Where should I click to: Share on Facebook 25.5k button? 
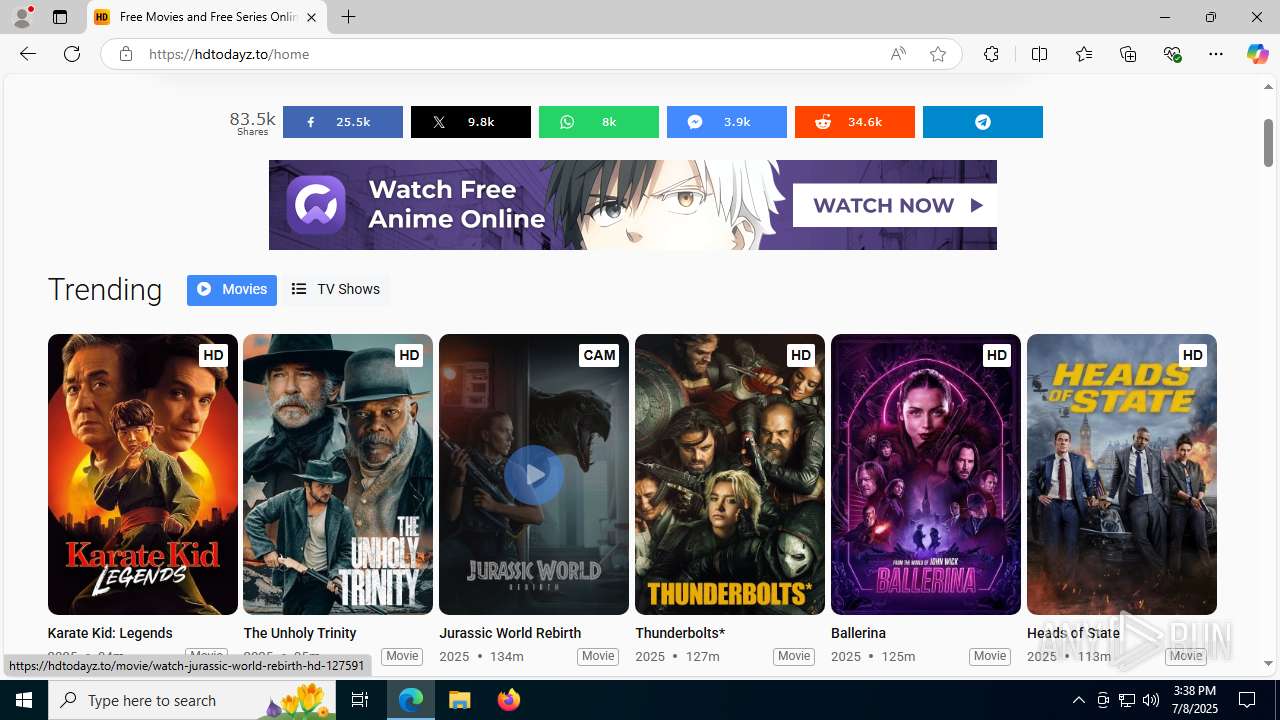click(x=343, y=122)
